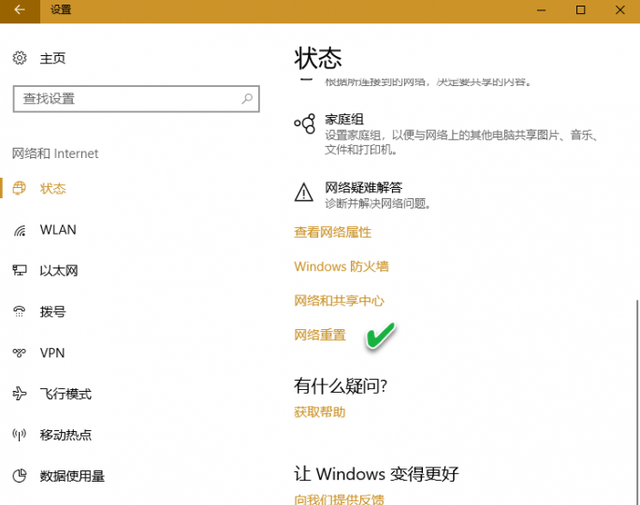Click the Home gear icon
640x505 pixels.
pos(19,58)
